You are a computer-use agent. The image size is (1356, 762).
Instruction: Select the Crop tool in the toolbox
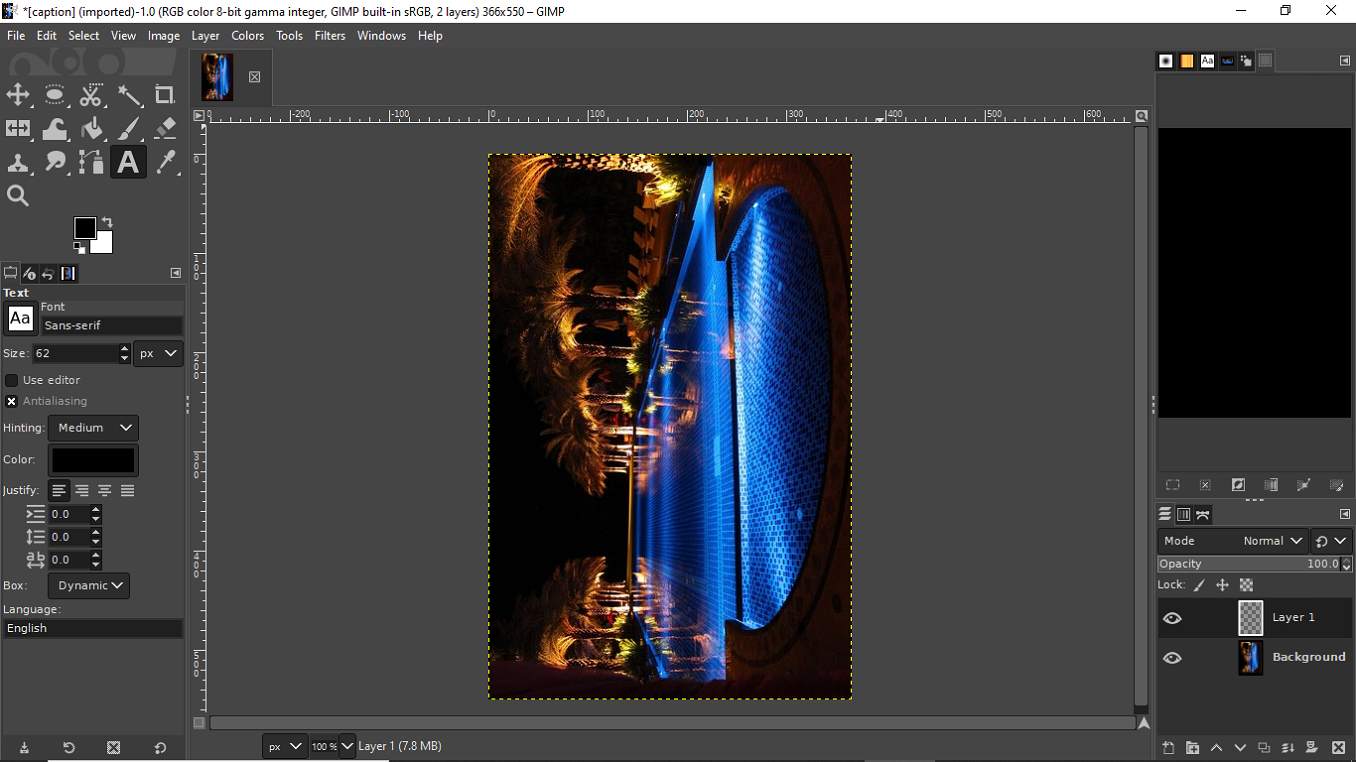point(165,96)
